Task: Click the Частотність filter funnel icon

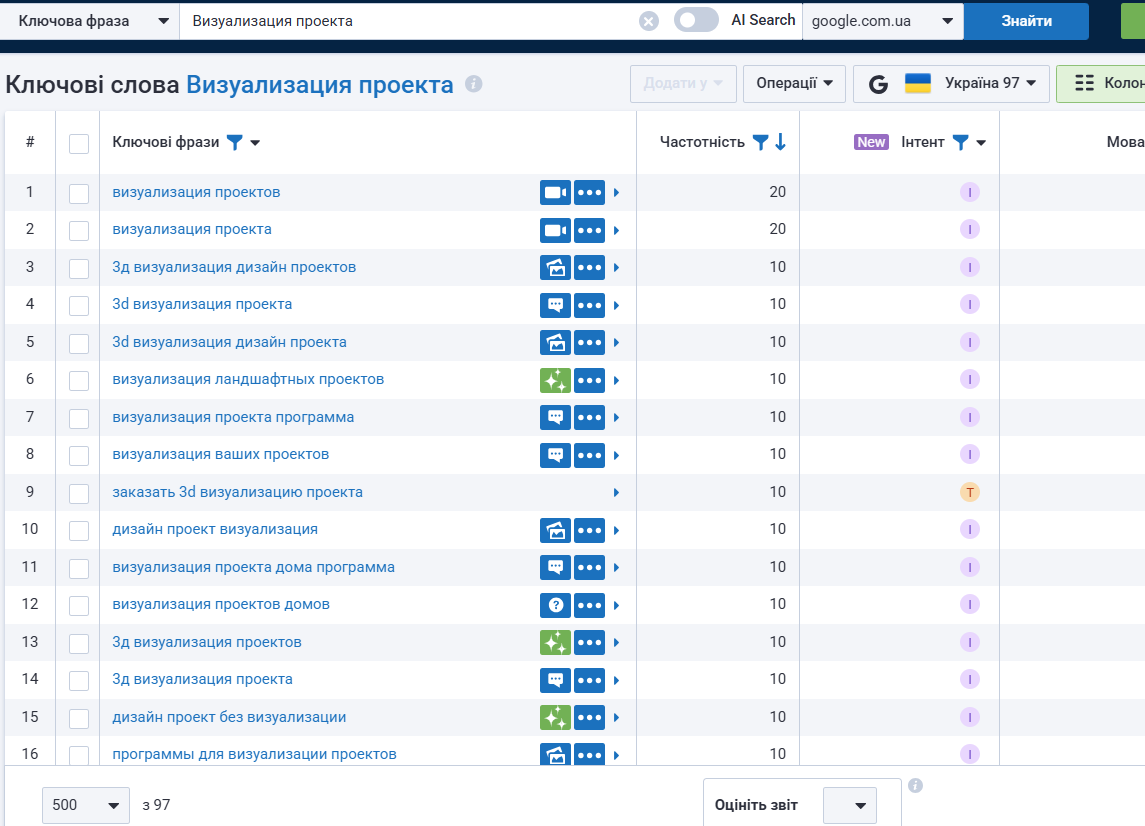Action: [760, 142]
